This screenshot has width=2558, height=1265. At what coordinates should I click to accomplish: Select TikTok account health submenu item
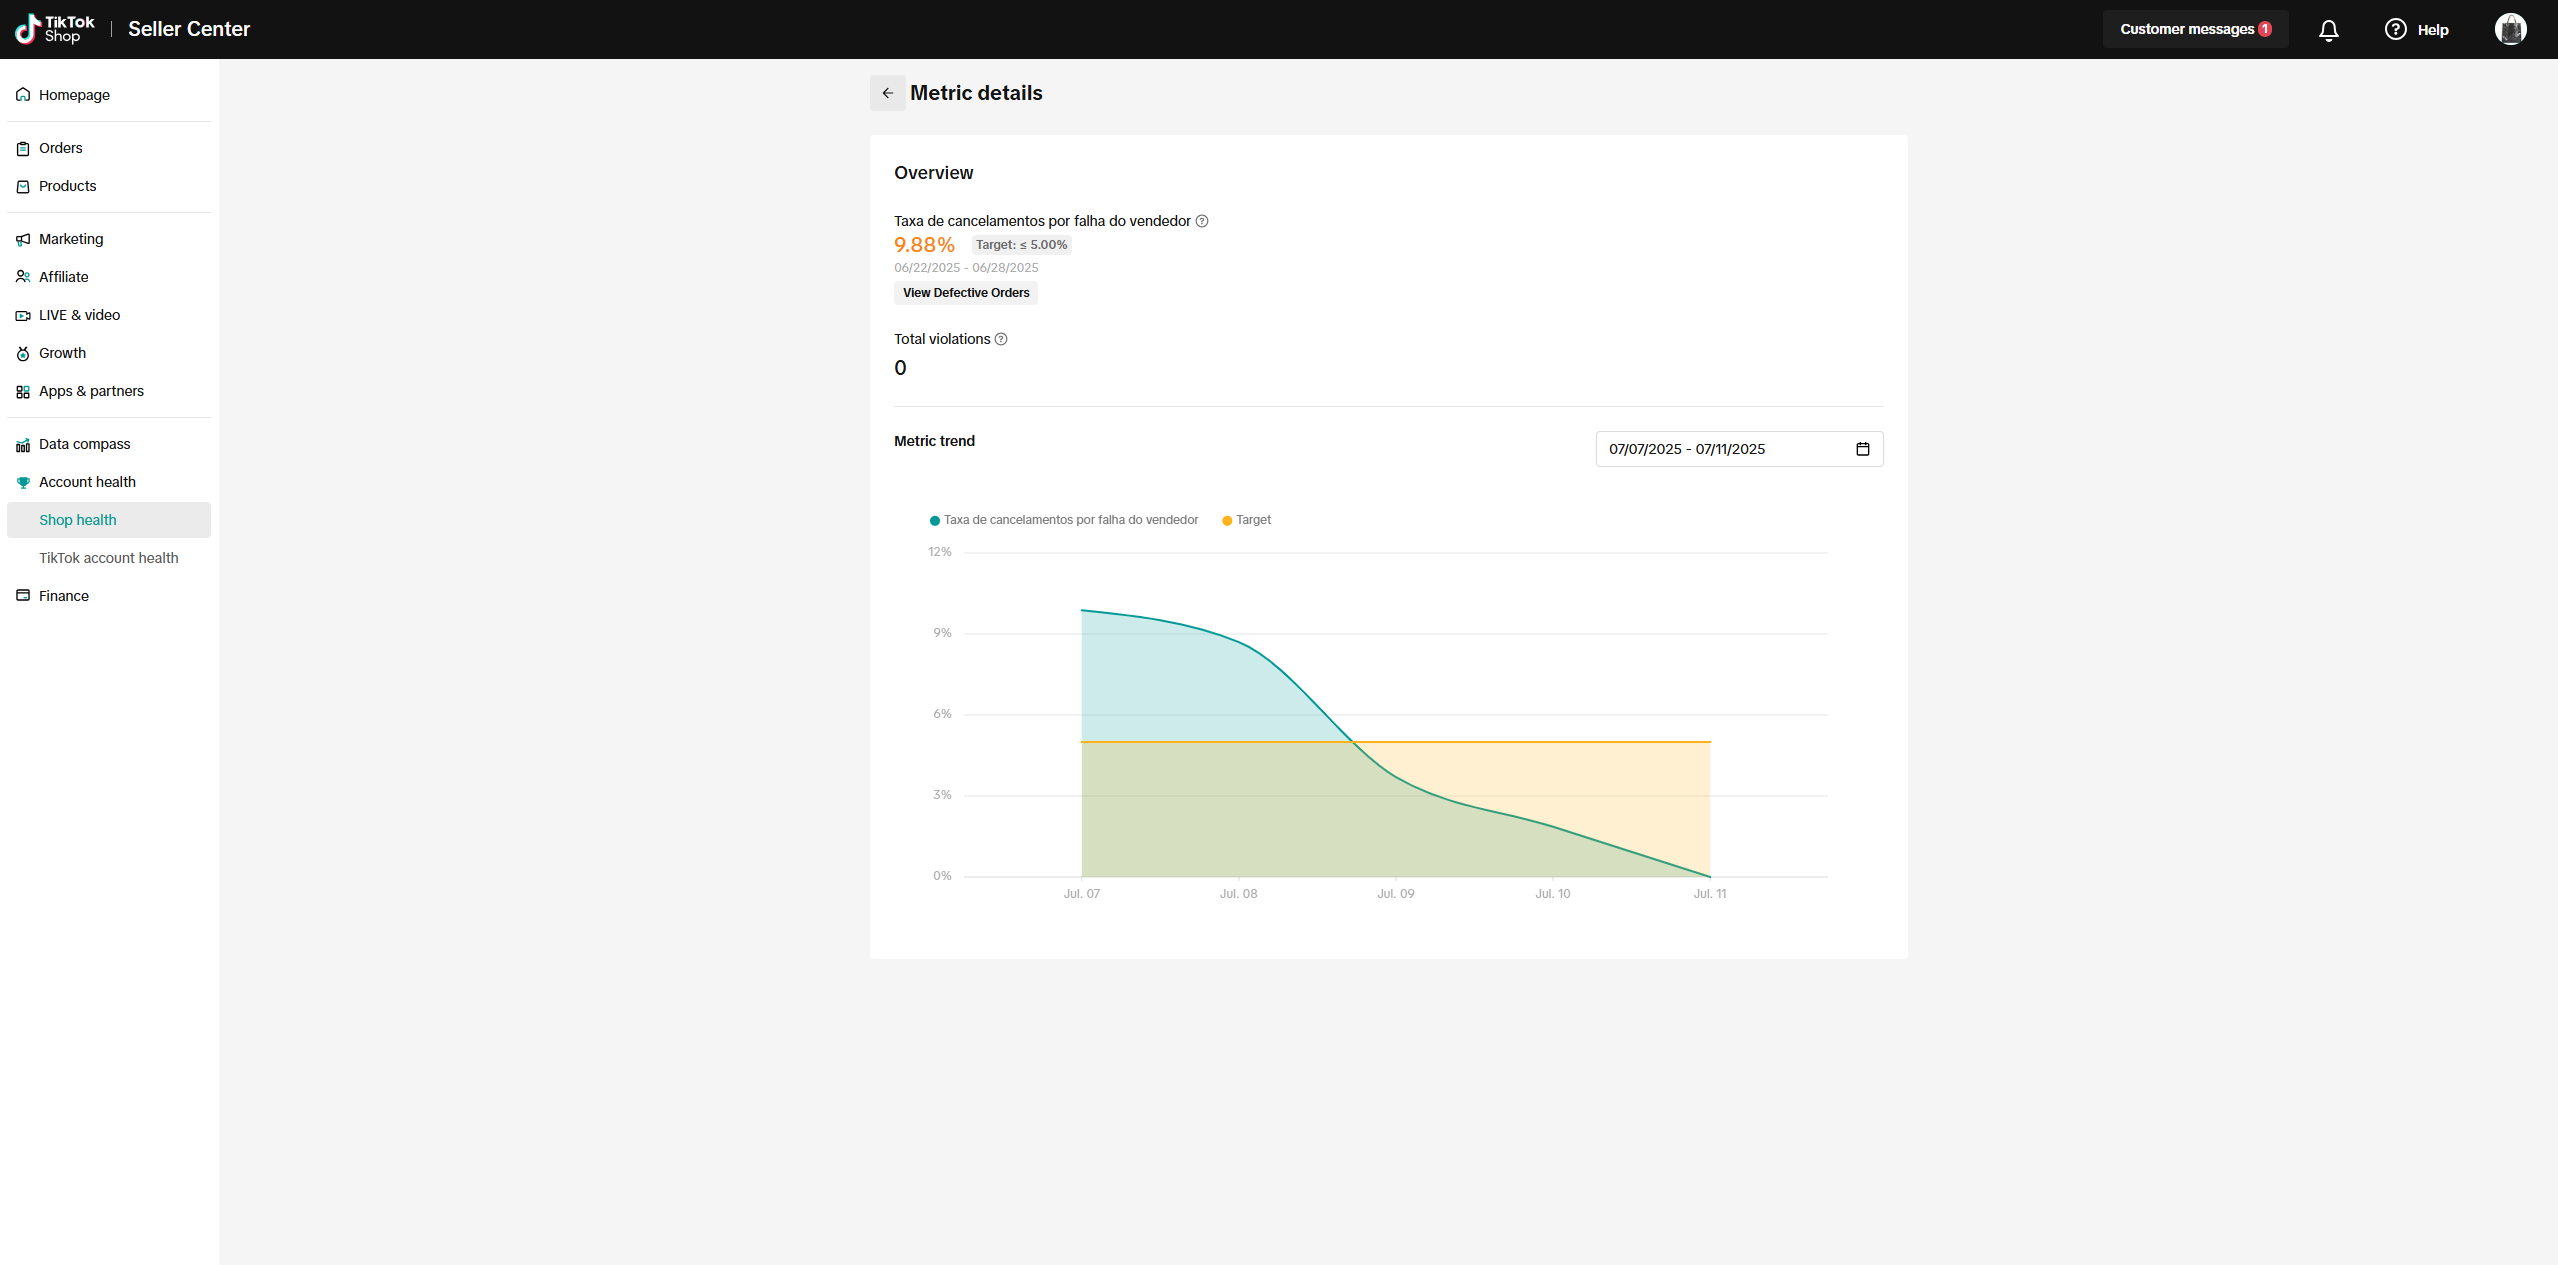[x=108, y=558]
